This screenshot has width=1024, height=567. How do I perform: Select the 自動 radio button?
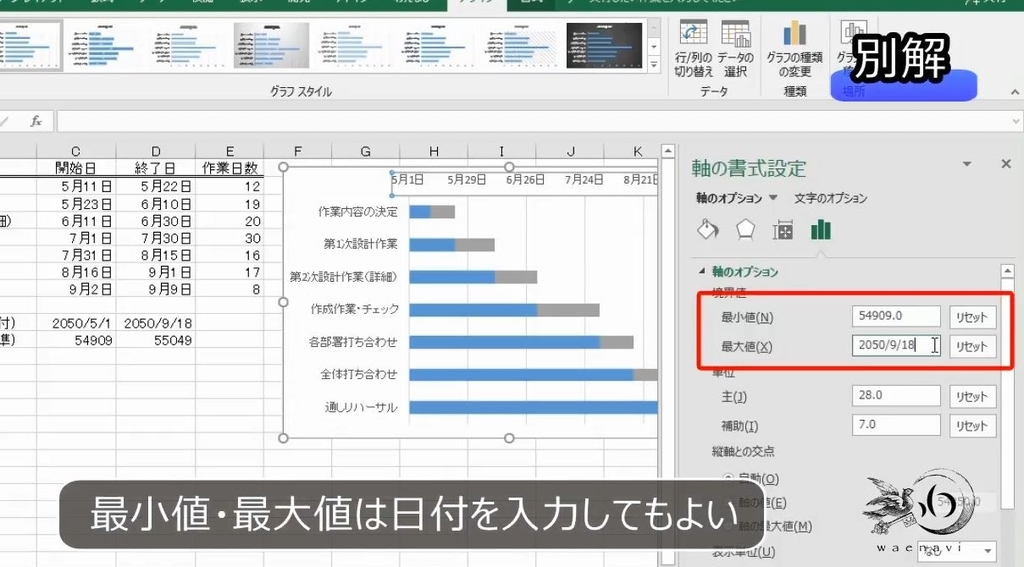coord(728,479)
